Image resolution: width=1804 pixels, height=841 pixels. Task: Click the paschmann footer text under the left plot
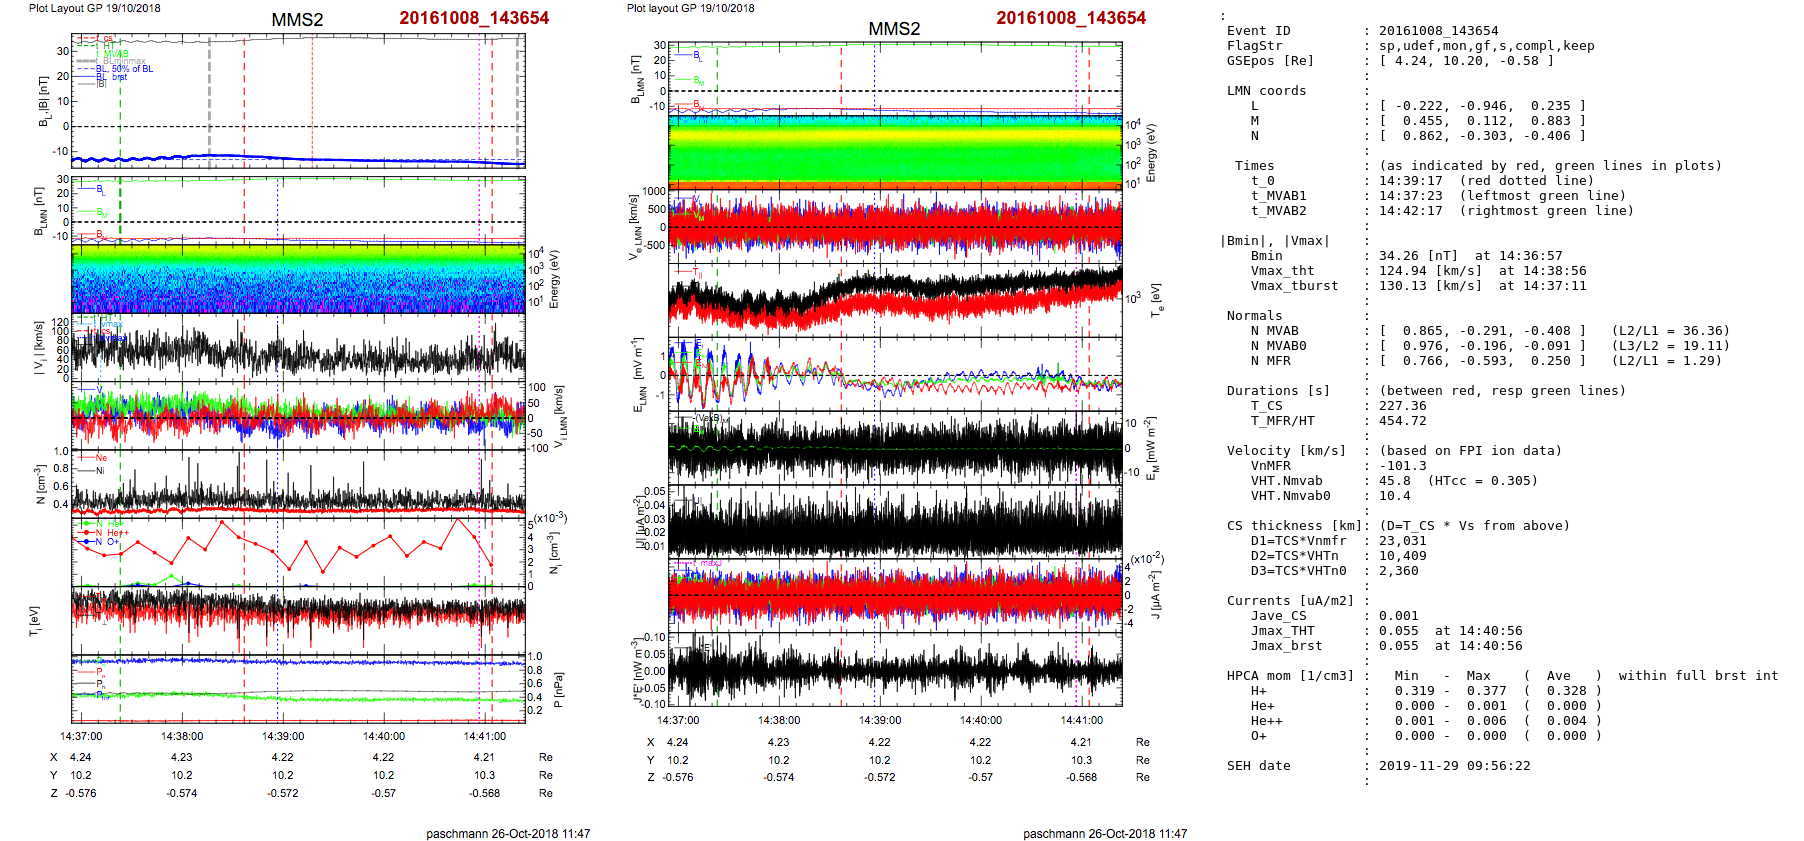[x=508, y=833]
